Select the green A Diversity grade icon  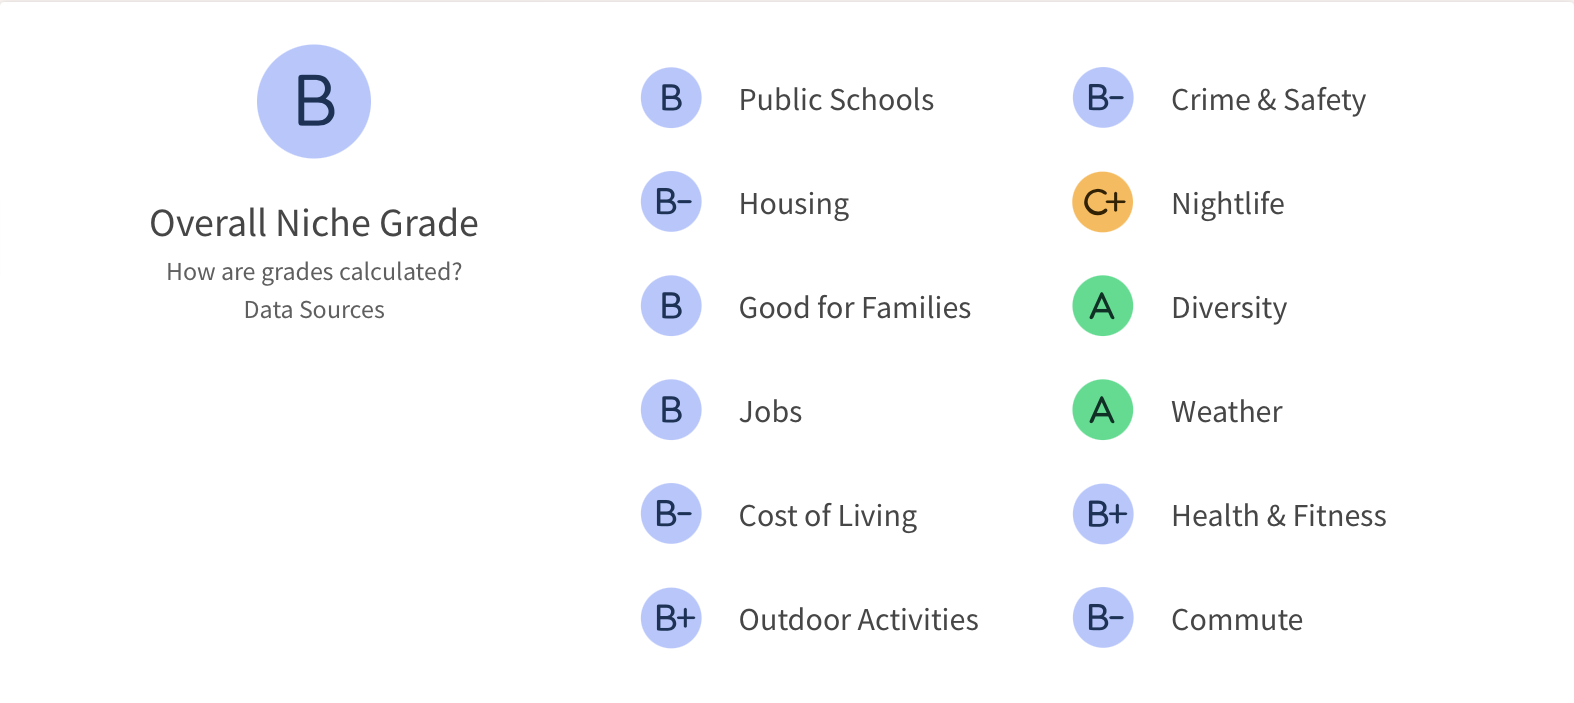pos(1102,306)
